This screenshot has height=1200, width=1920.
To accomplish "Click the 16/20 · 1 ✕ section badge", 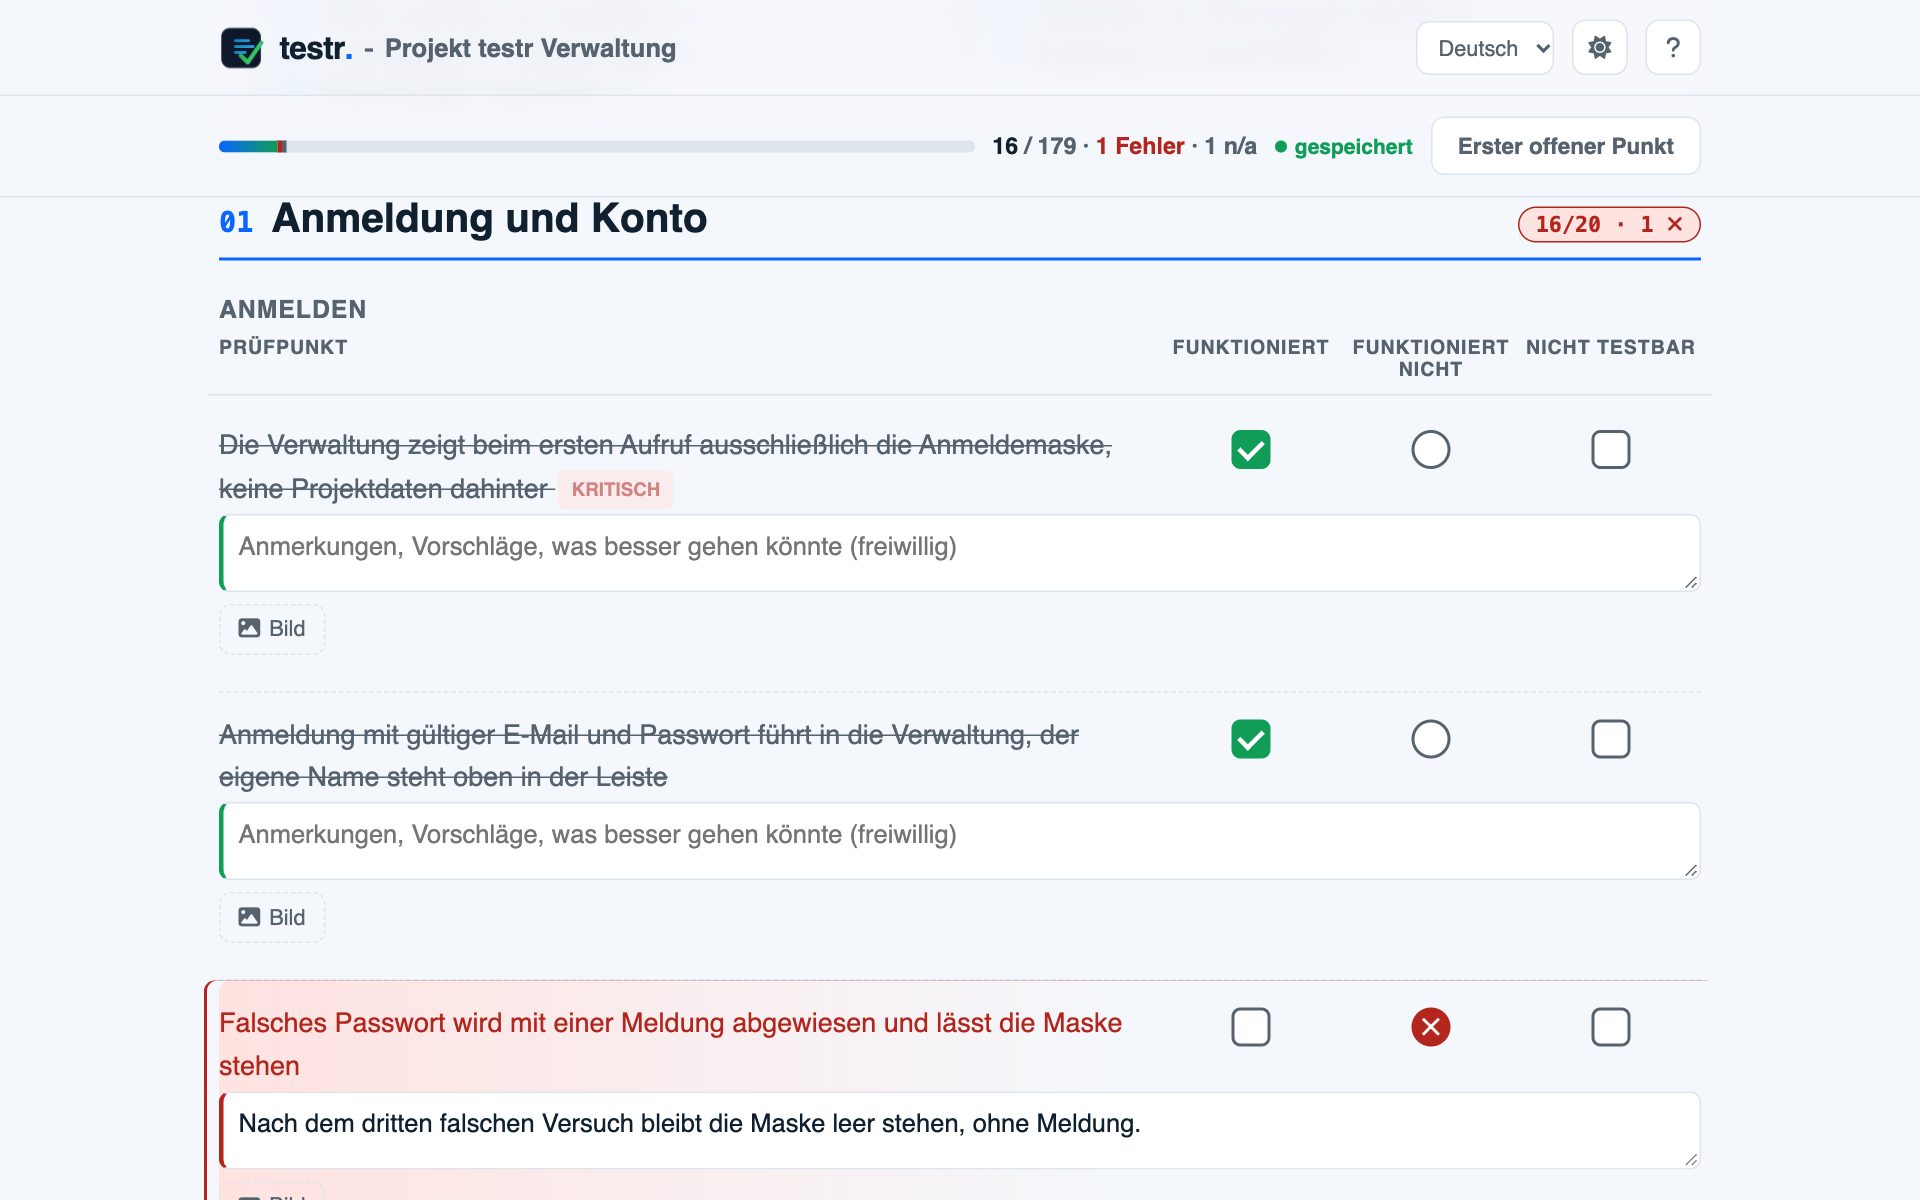I will click(x=1609, y=225).
